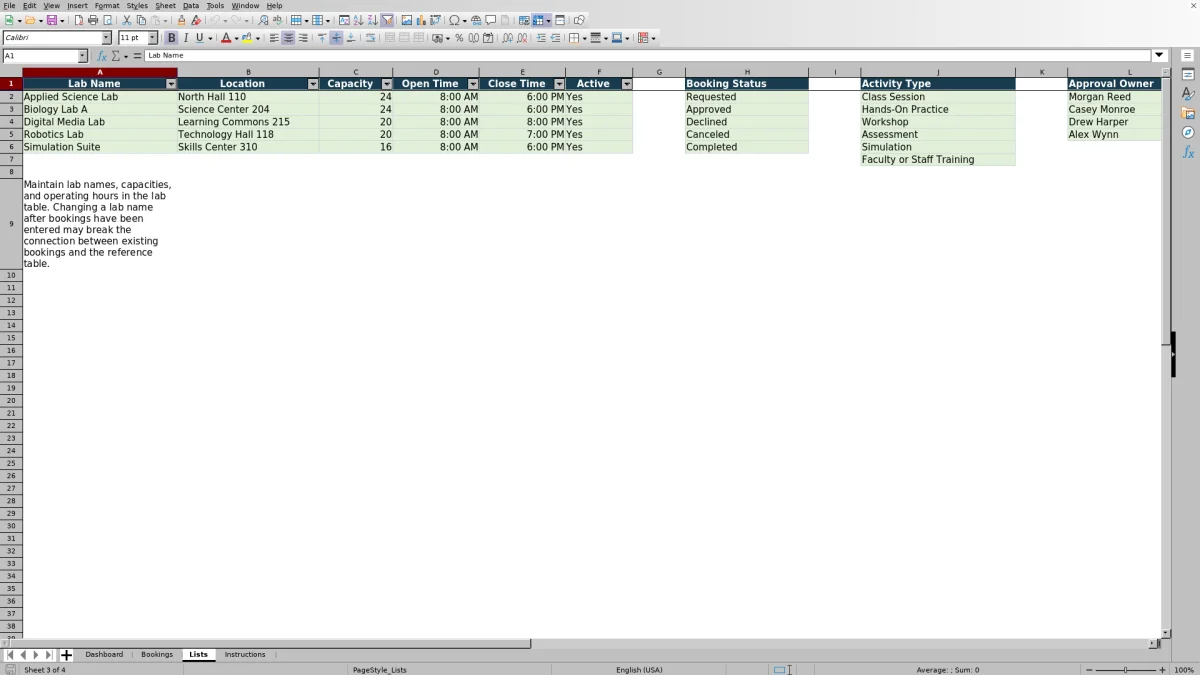Image resolution: width=1200 pixels, height=675 pixels.
Task: Toggle AutoFilter funnel button
Action: 387,20
